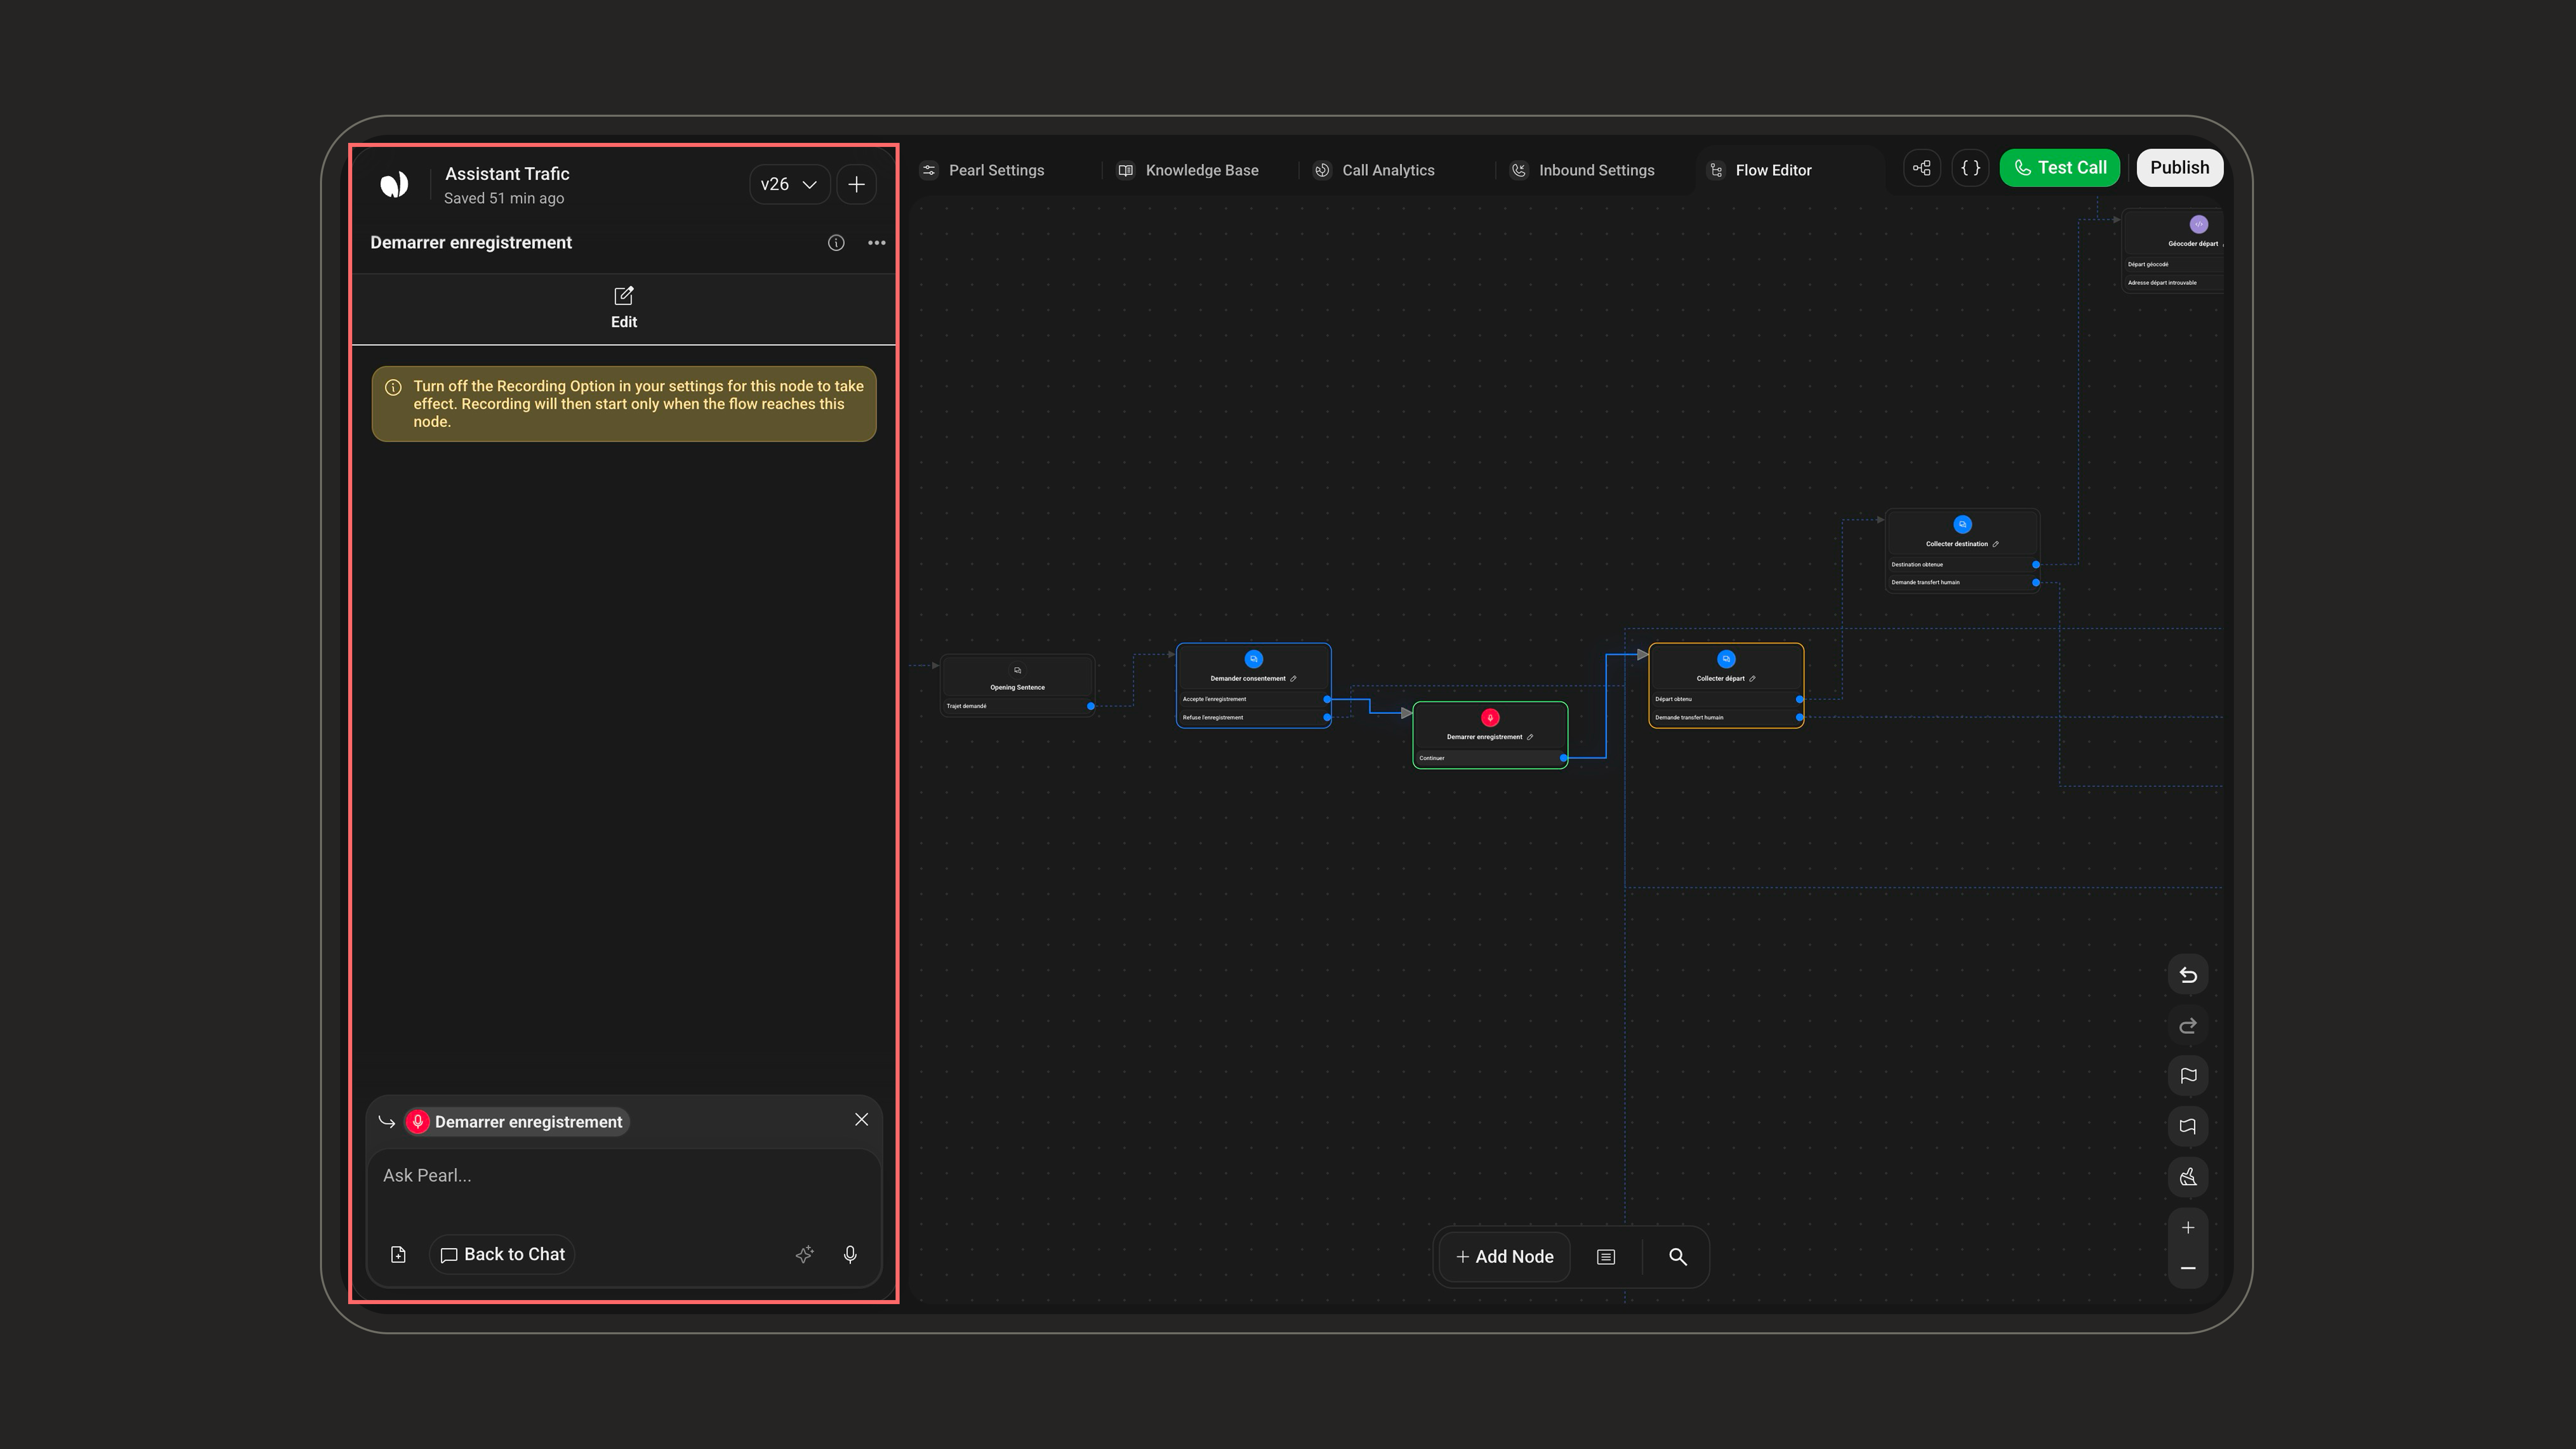Click the chat icon on Collecter destination node
This screenshot has height=1449, width=2576.
[1962, 525]
